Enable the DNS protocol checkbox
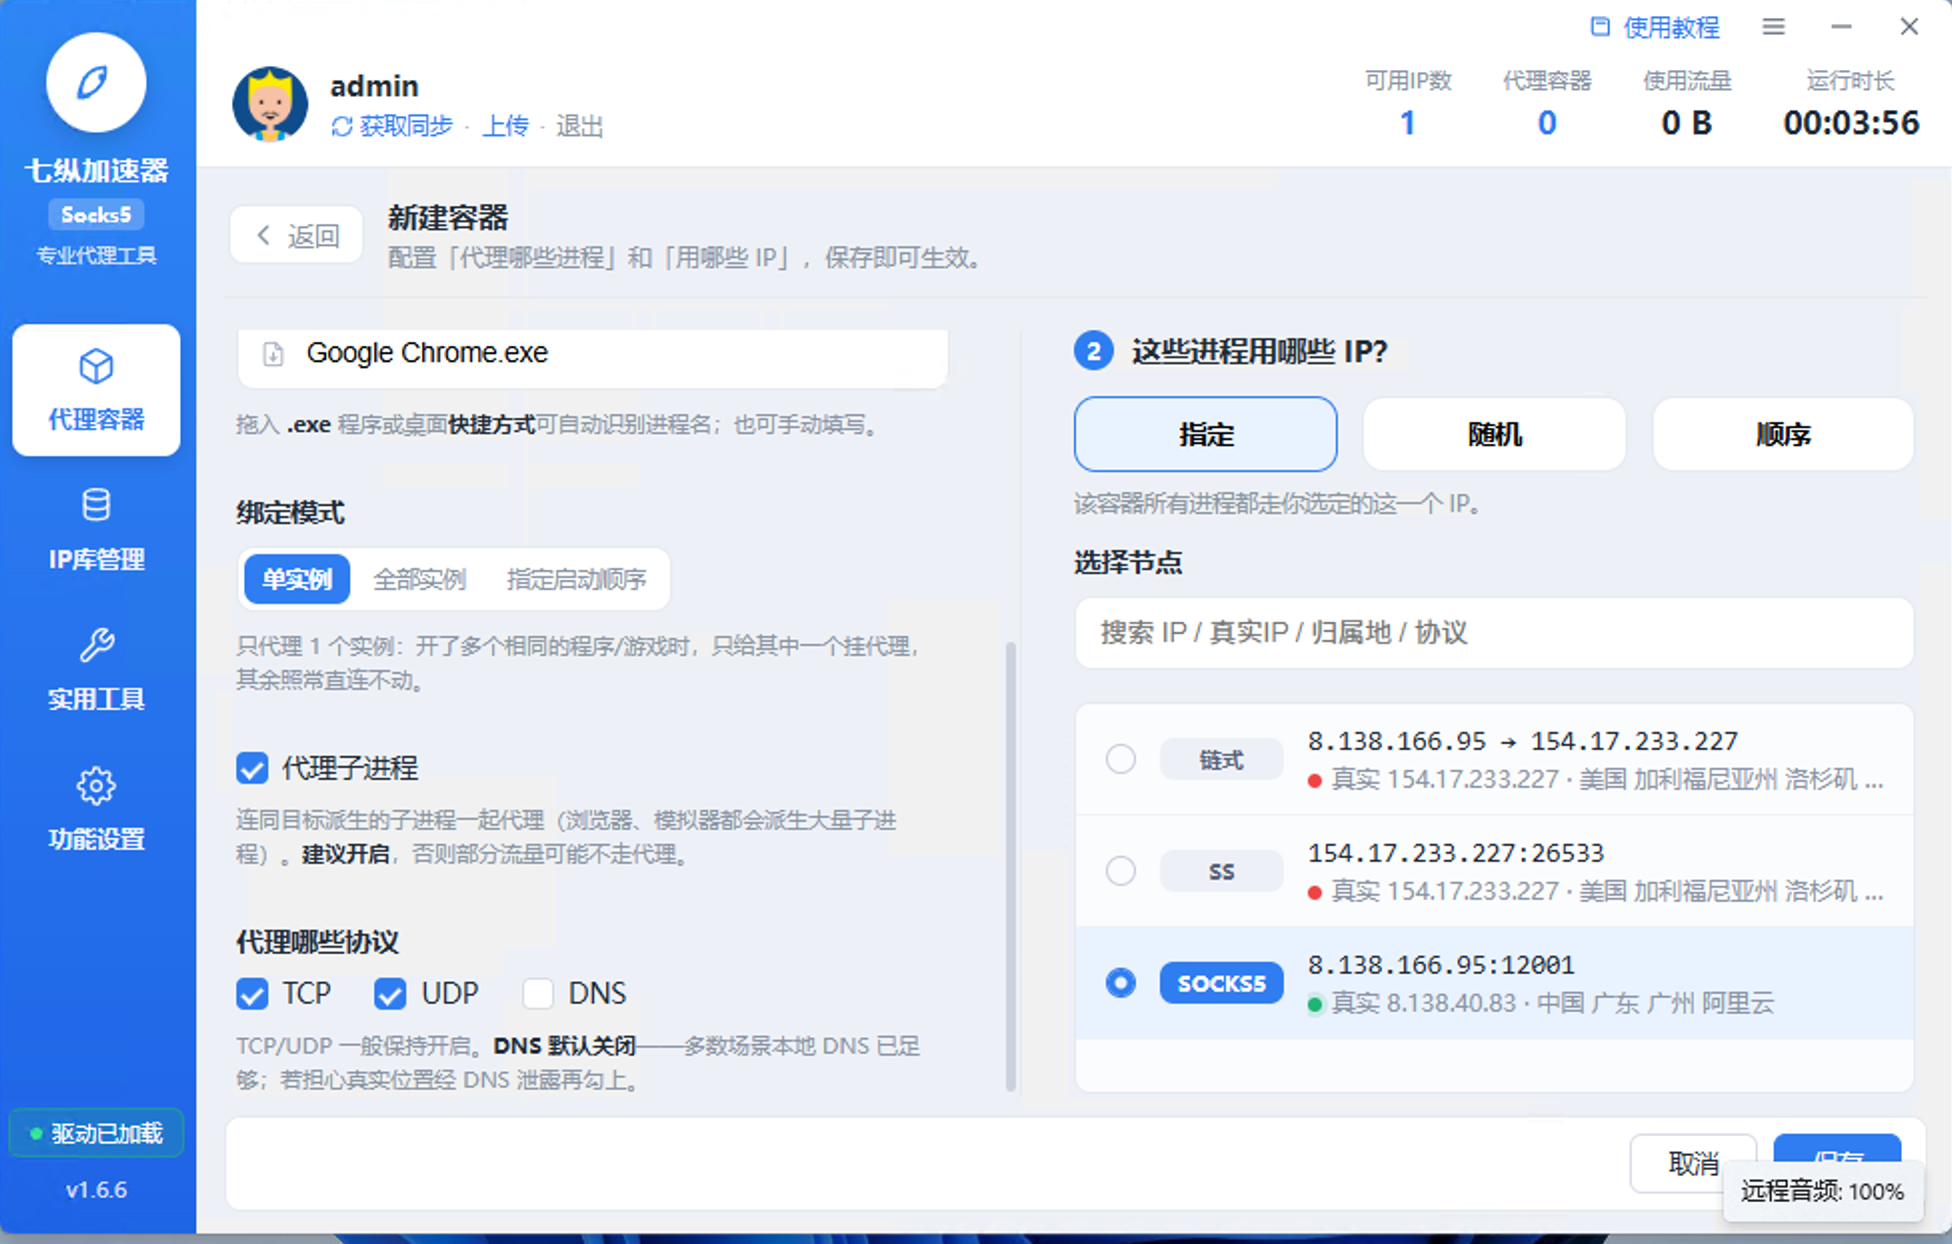The height and width of the screenshot is (1244, 1952). coord(538,993)
